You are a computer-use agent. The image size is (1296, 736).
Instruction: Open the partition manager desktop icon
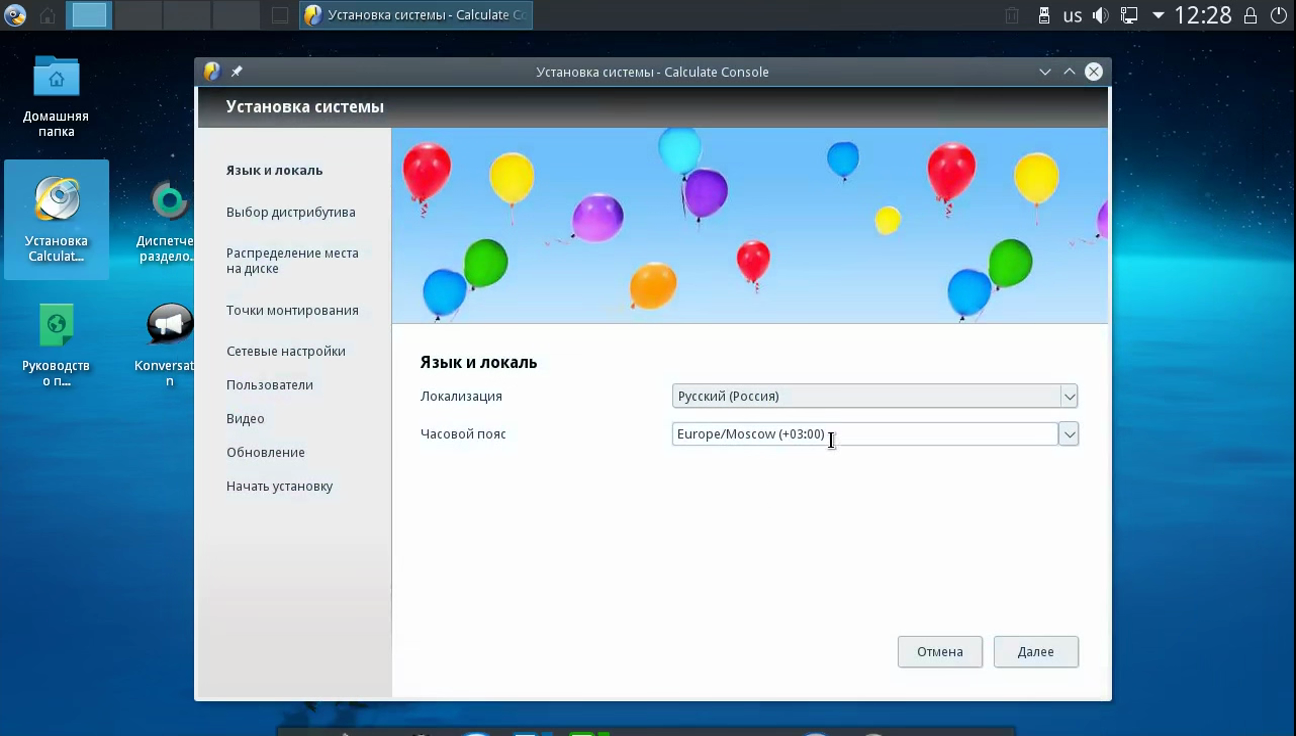[169, 218]
